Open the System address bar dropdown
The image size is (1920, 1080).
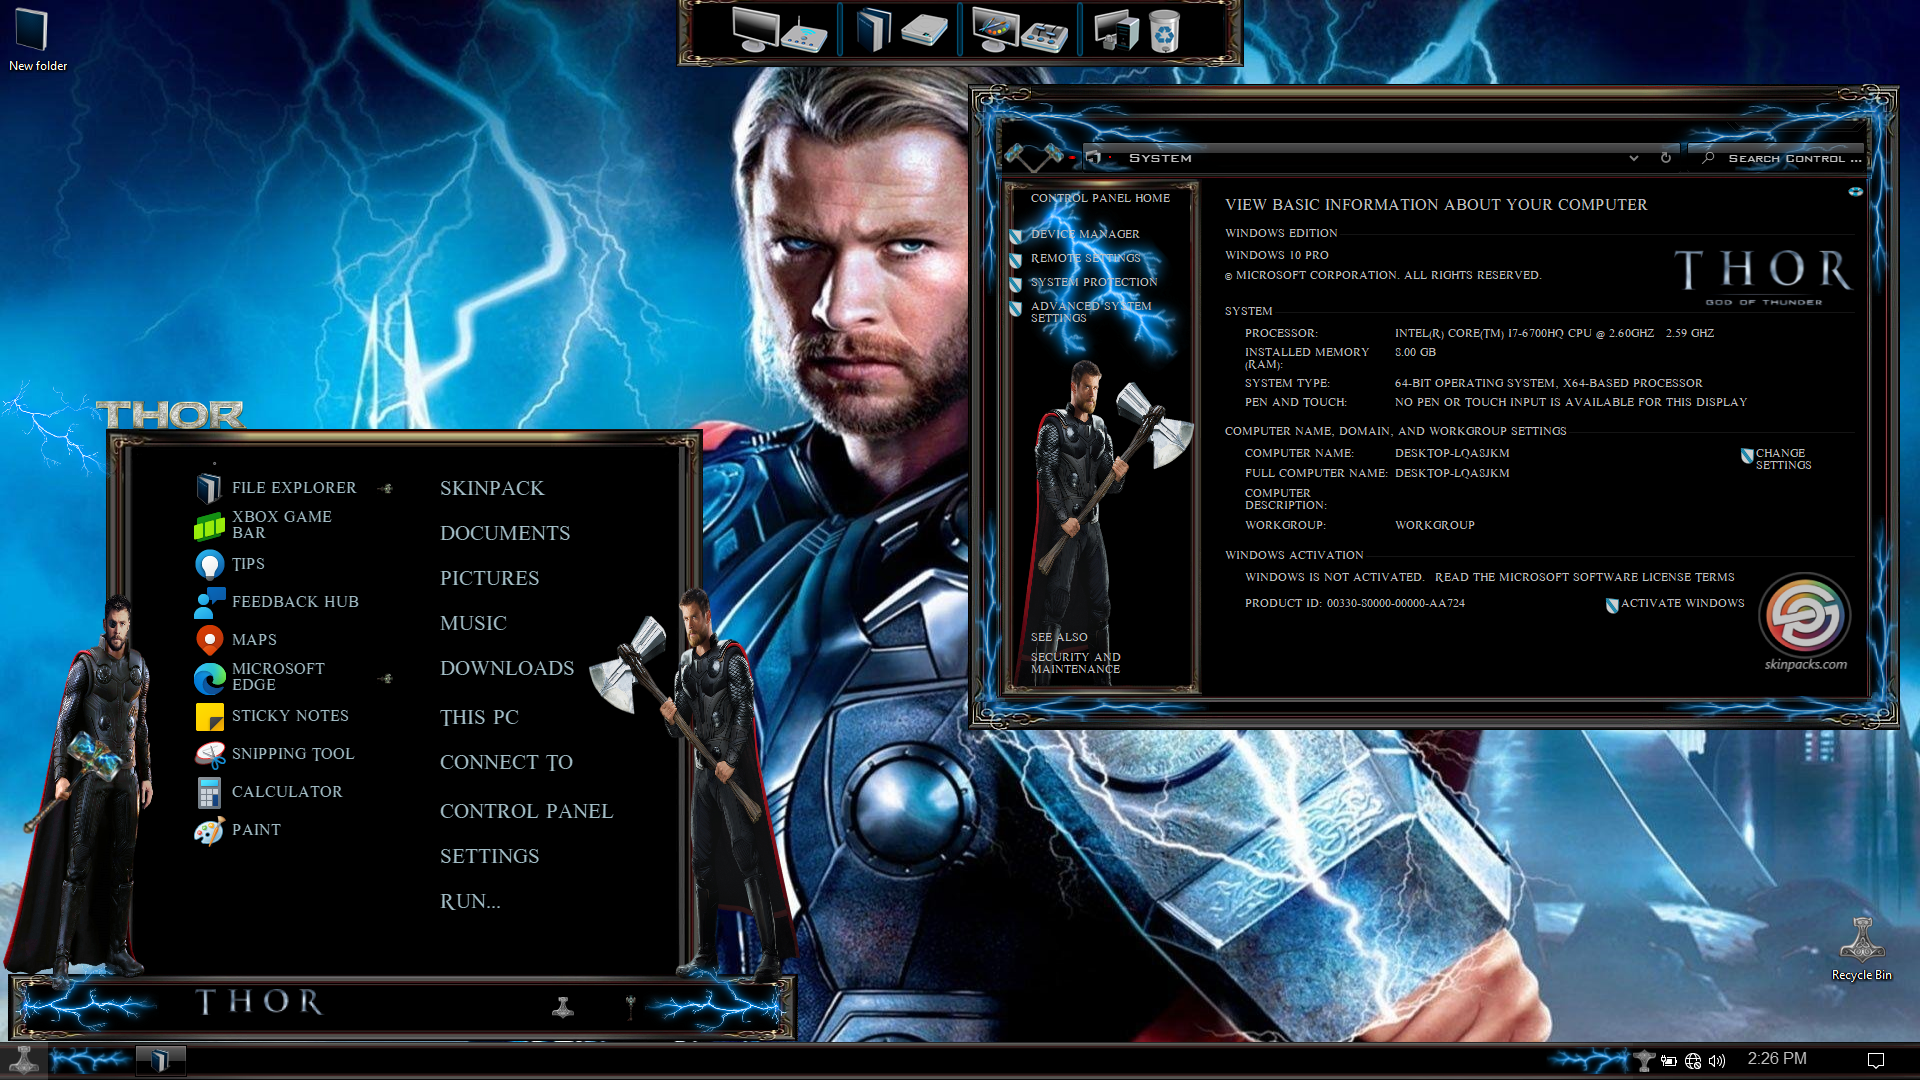(1633, 158)
